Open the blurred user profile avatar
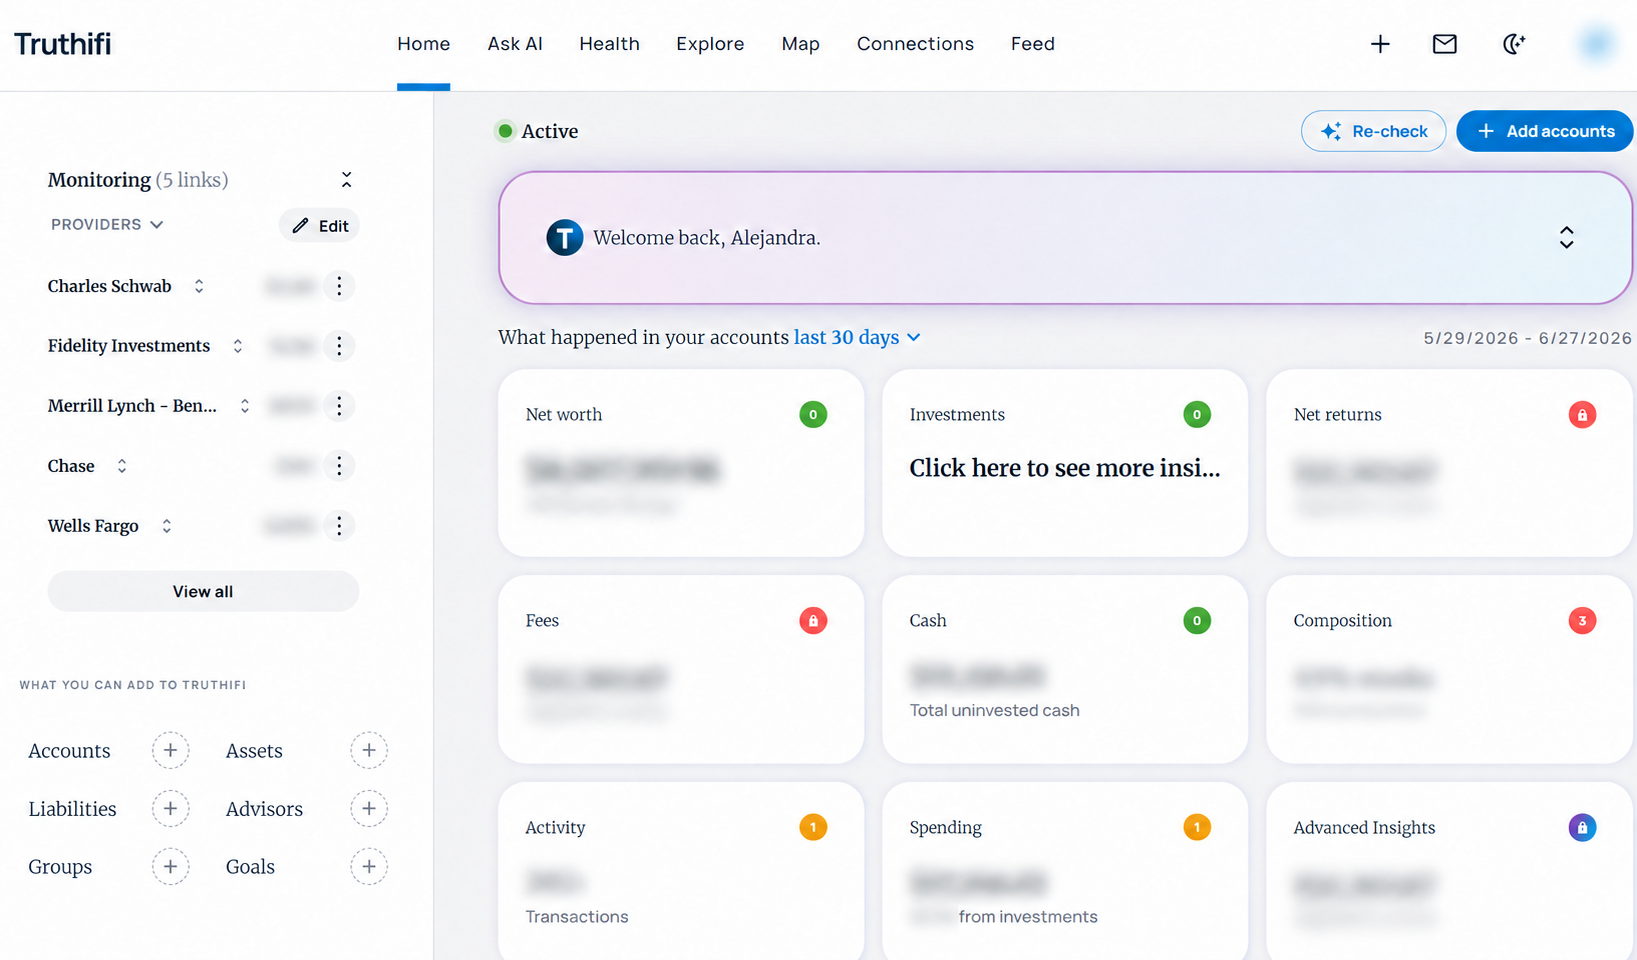This screenshot has width=1637, height=960. click(1596, 44)
